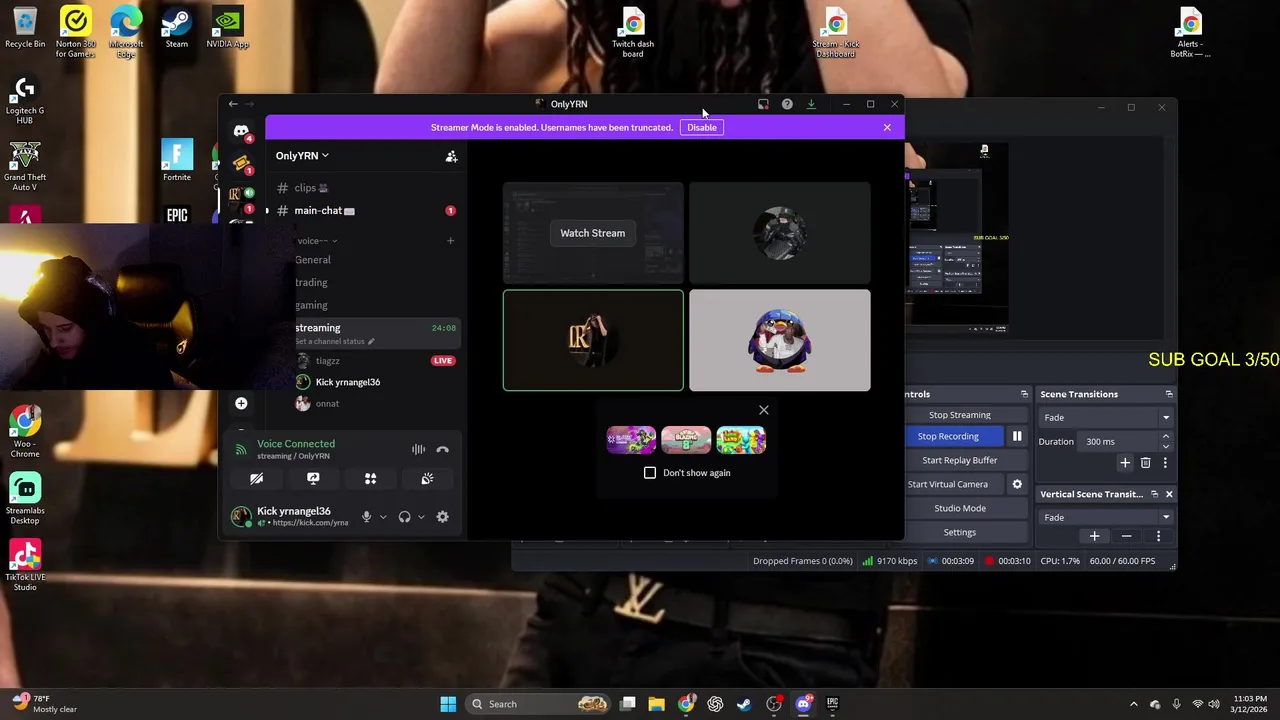1280x720 pixels.
Task: Close the Vertical Scene Transitions dock
Action: tap(1169, 494)
